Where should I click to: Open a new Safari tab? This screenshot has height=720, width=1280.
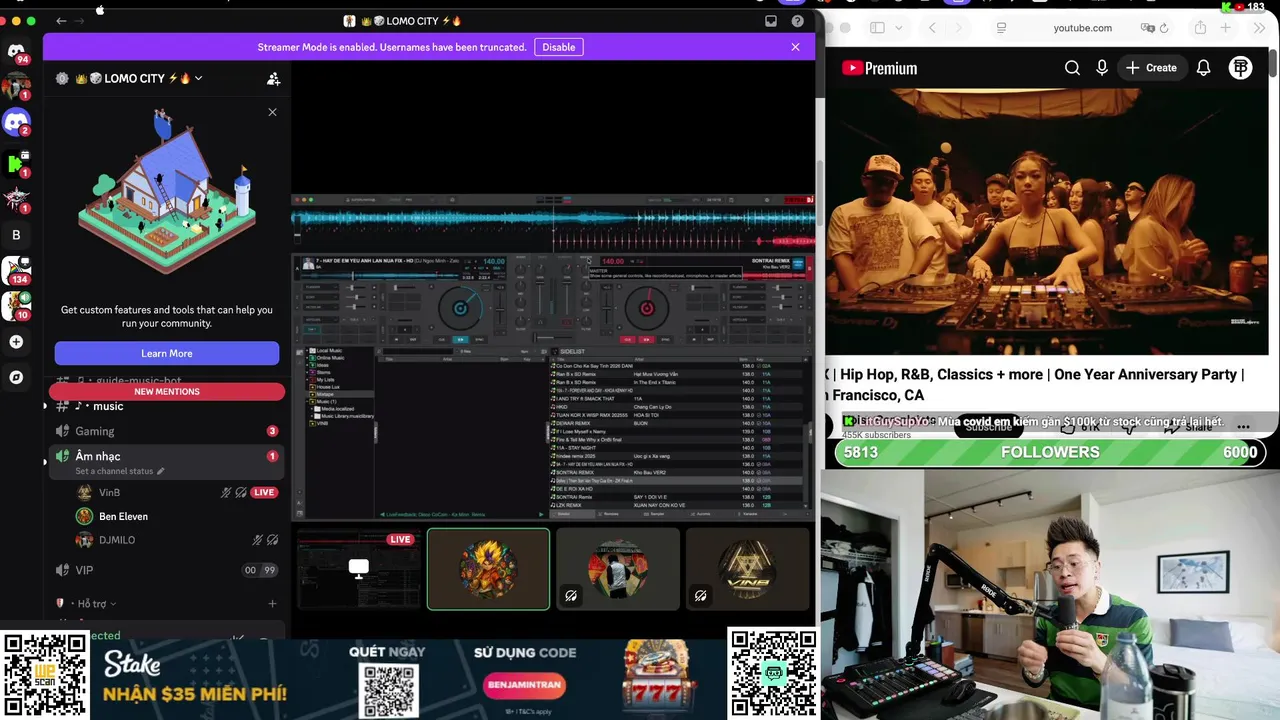(1225, 28)
